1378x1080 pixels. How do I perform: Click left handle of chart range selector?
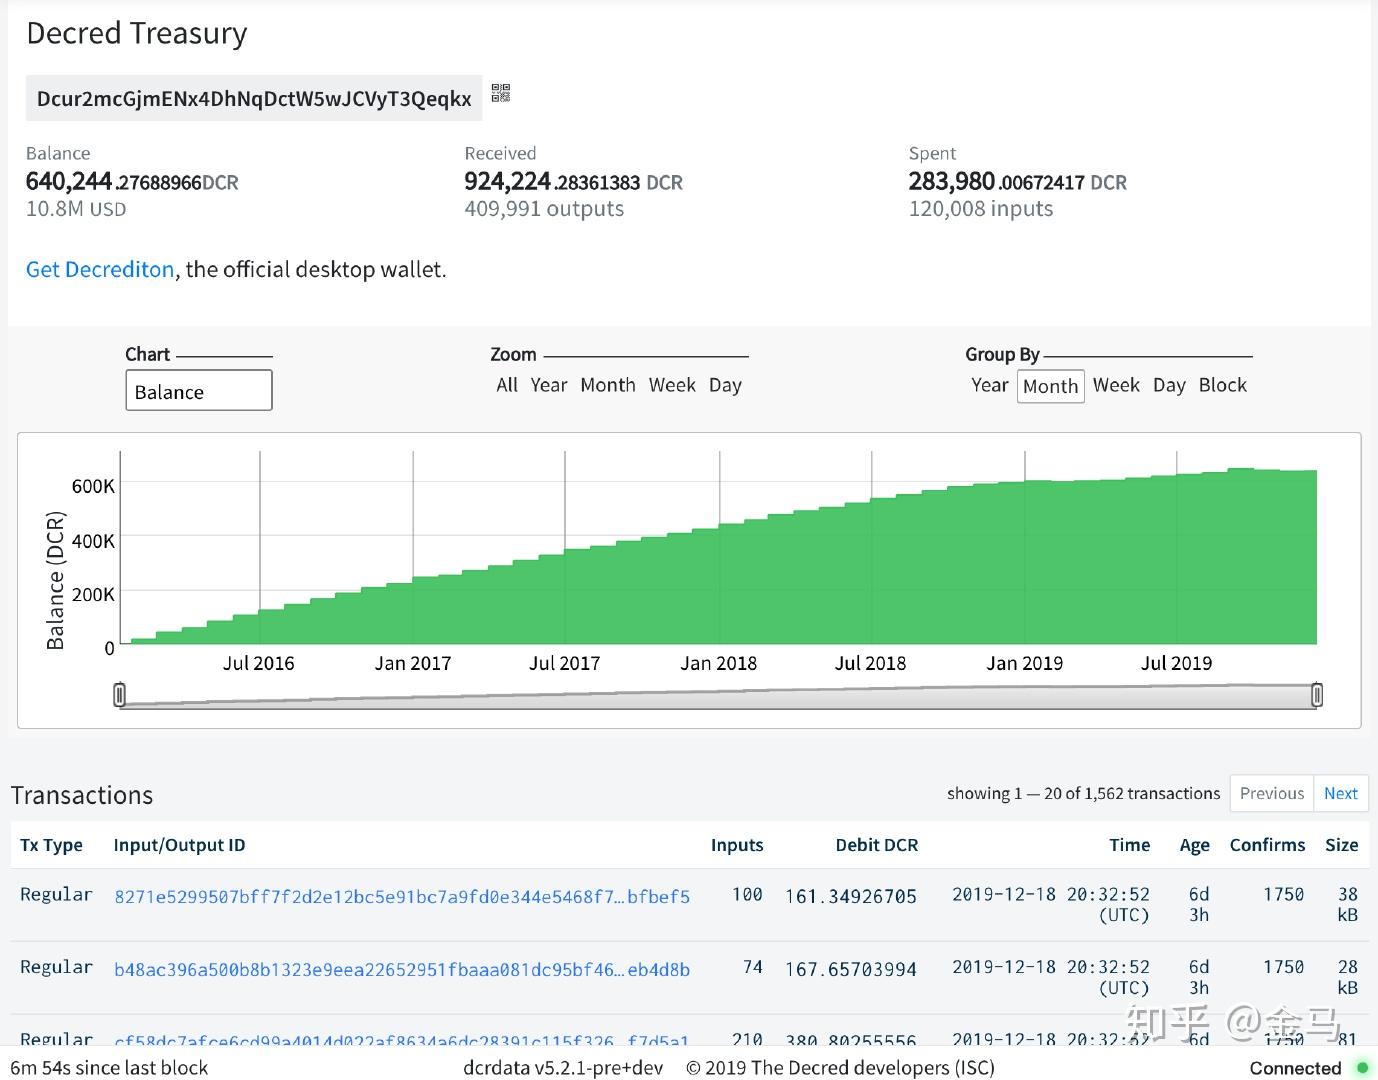(x=120, y=695)
